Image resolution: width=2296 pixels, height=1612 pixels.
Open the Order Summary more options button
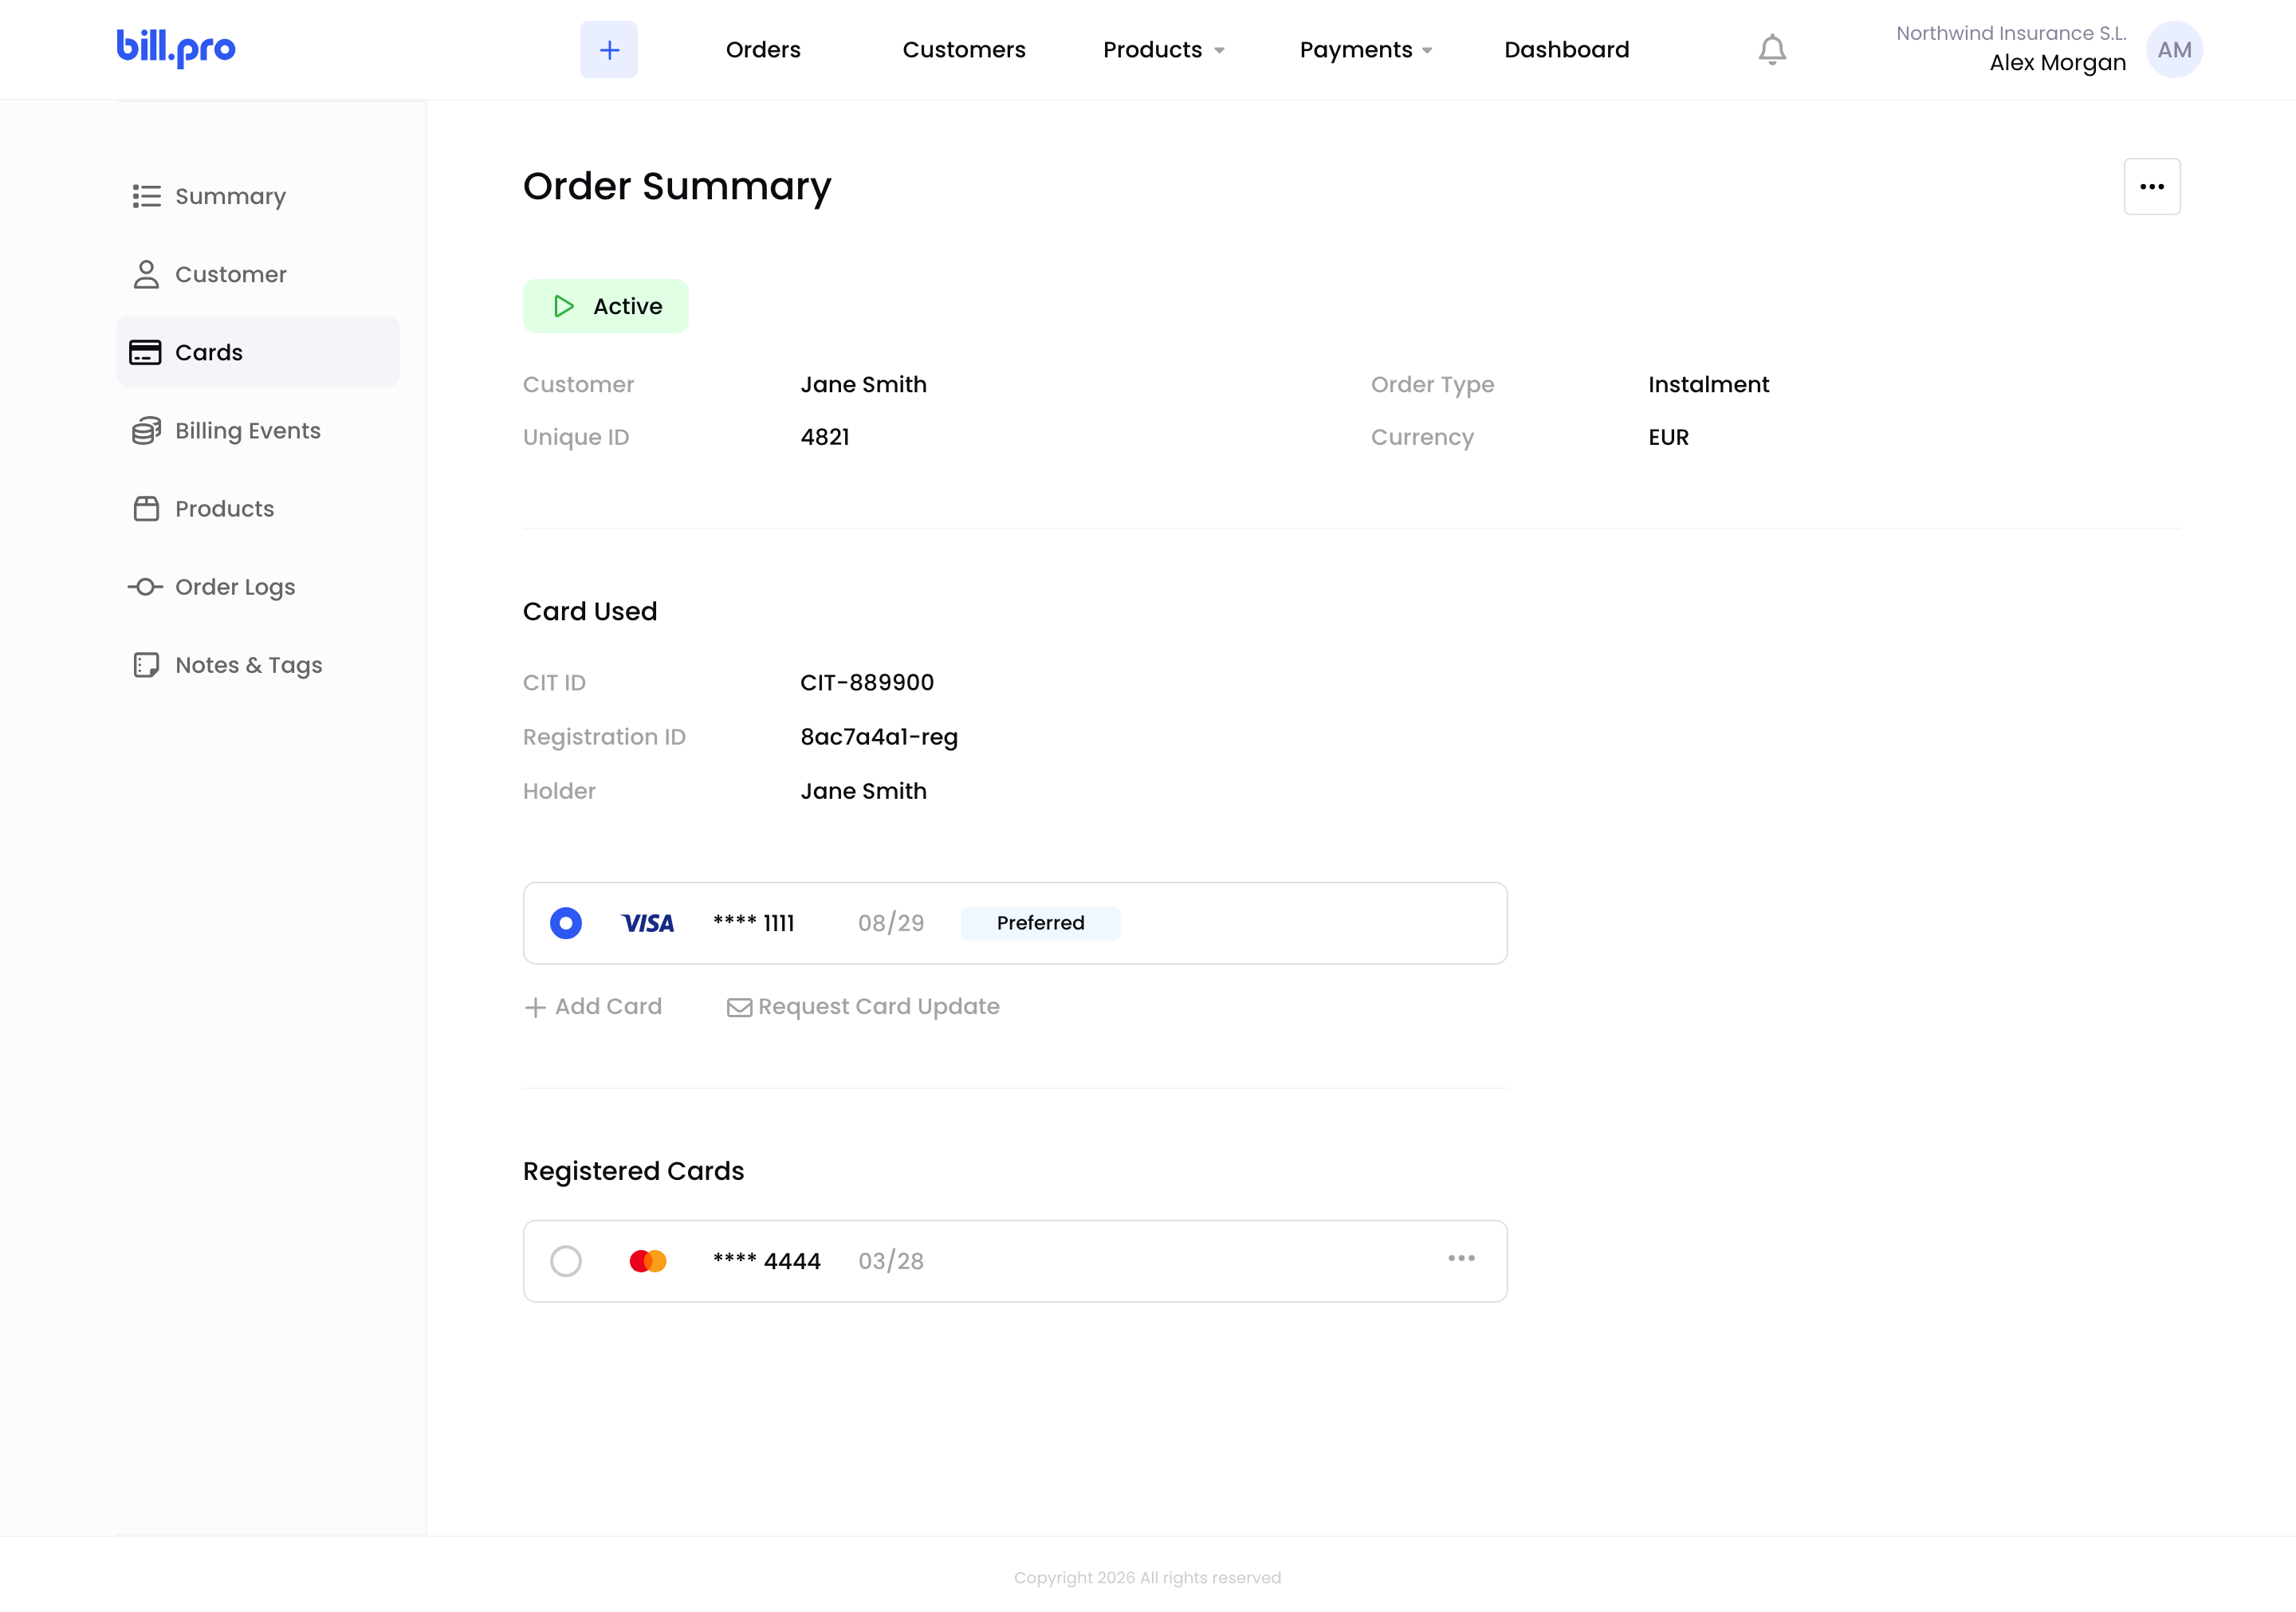pos(2152,187)
